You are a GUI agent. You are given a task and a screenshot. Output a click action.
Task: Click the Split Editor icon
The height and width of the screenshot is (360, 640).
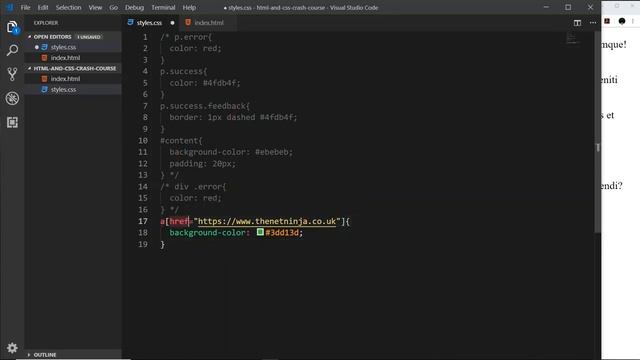(x=577, y=23)
